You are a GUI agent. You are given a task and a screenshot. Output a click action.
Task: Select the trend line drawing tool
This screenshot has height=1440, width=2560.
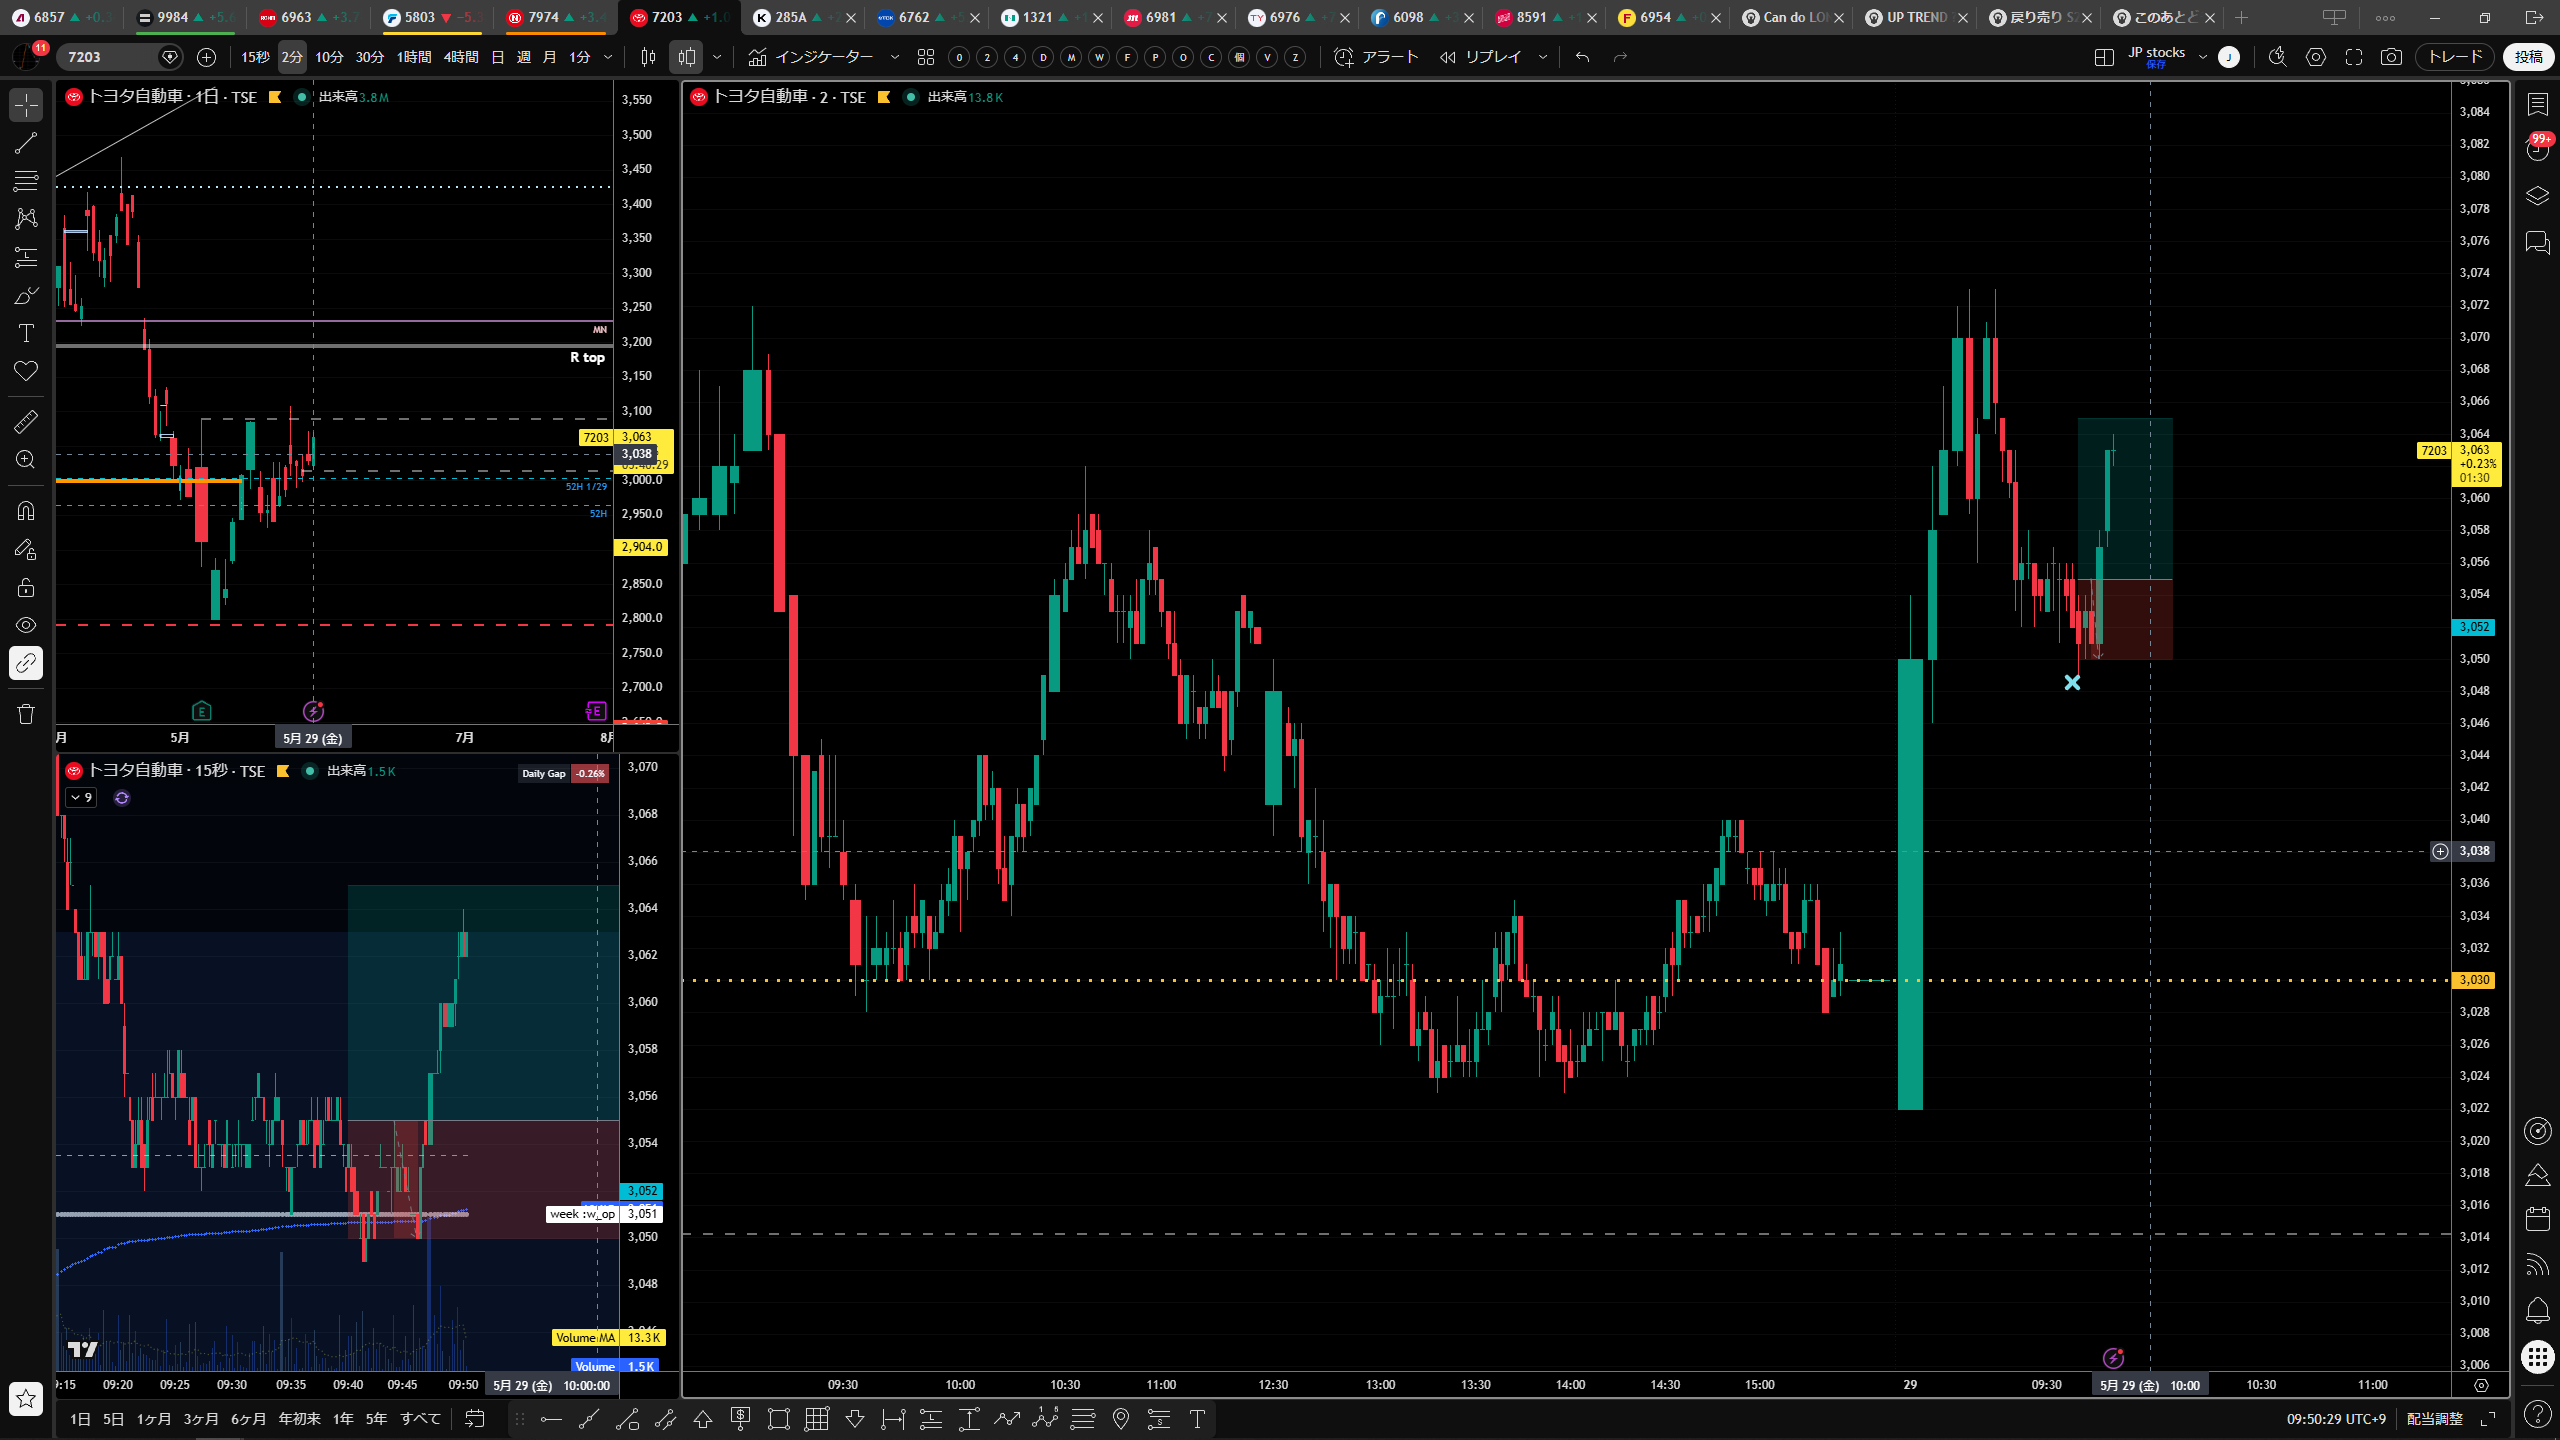pos(26,143)
